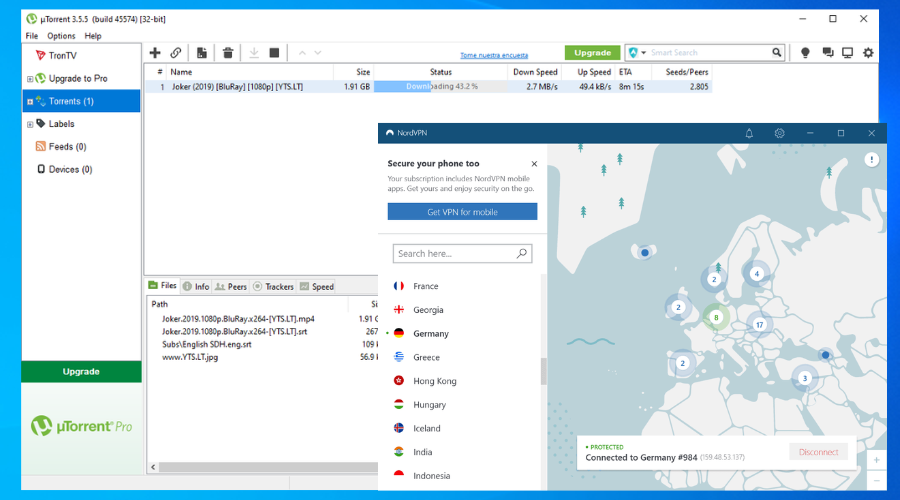Click the NordVPN map info exclamation icon
Viewport: 900px width, 500px height.
[x=871, y=160]
